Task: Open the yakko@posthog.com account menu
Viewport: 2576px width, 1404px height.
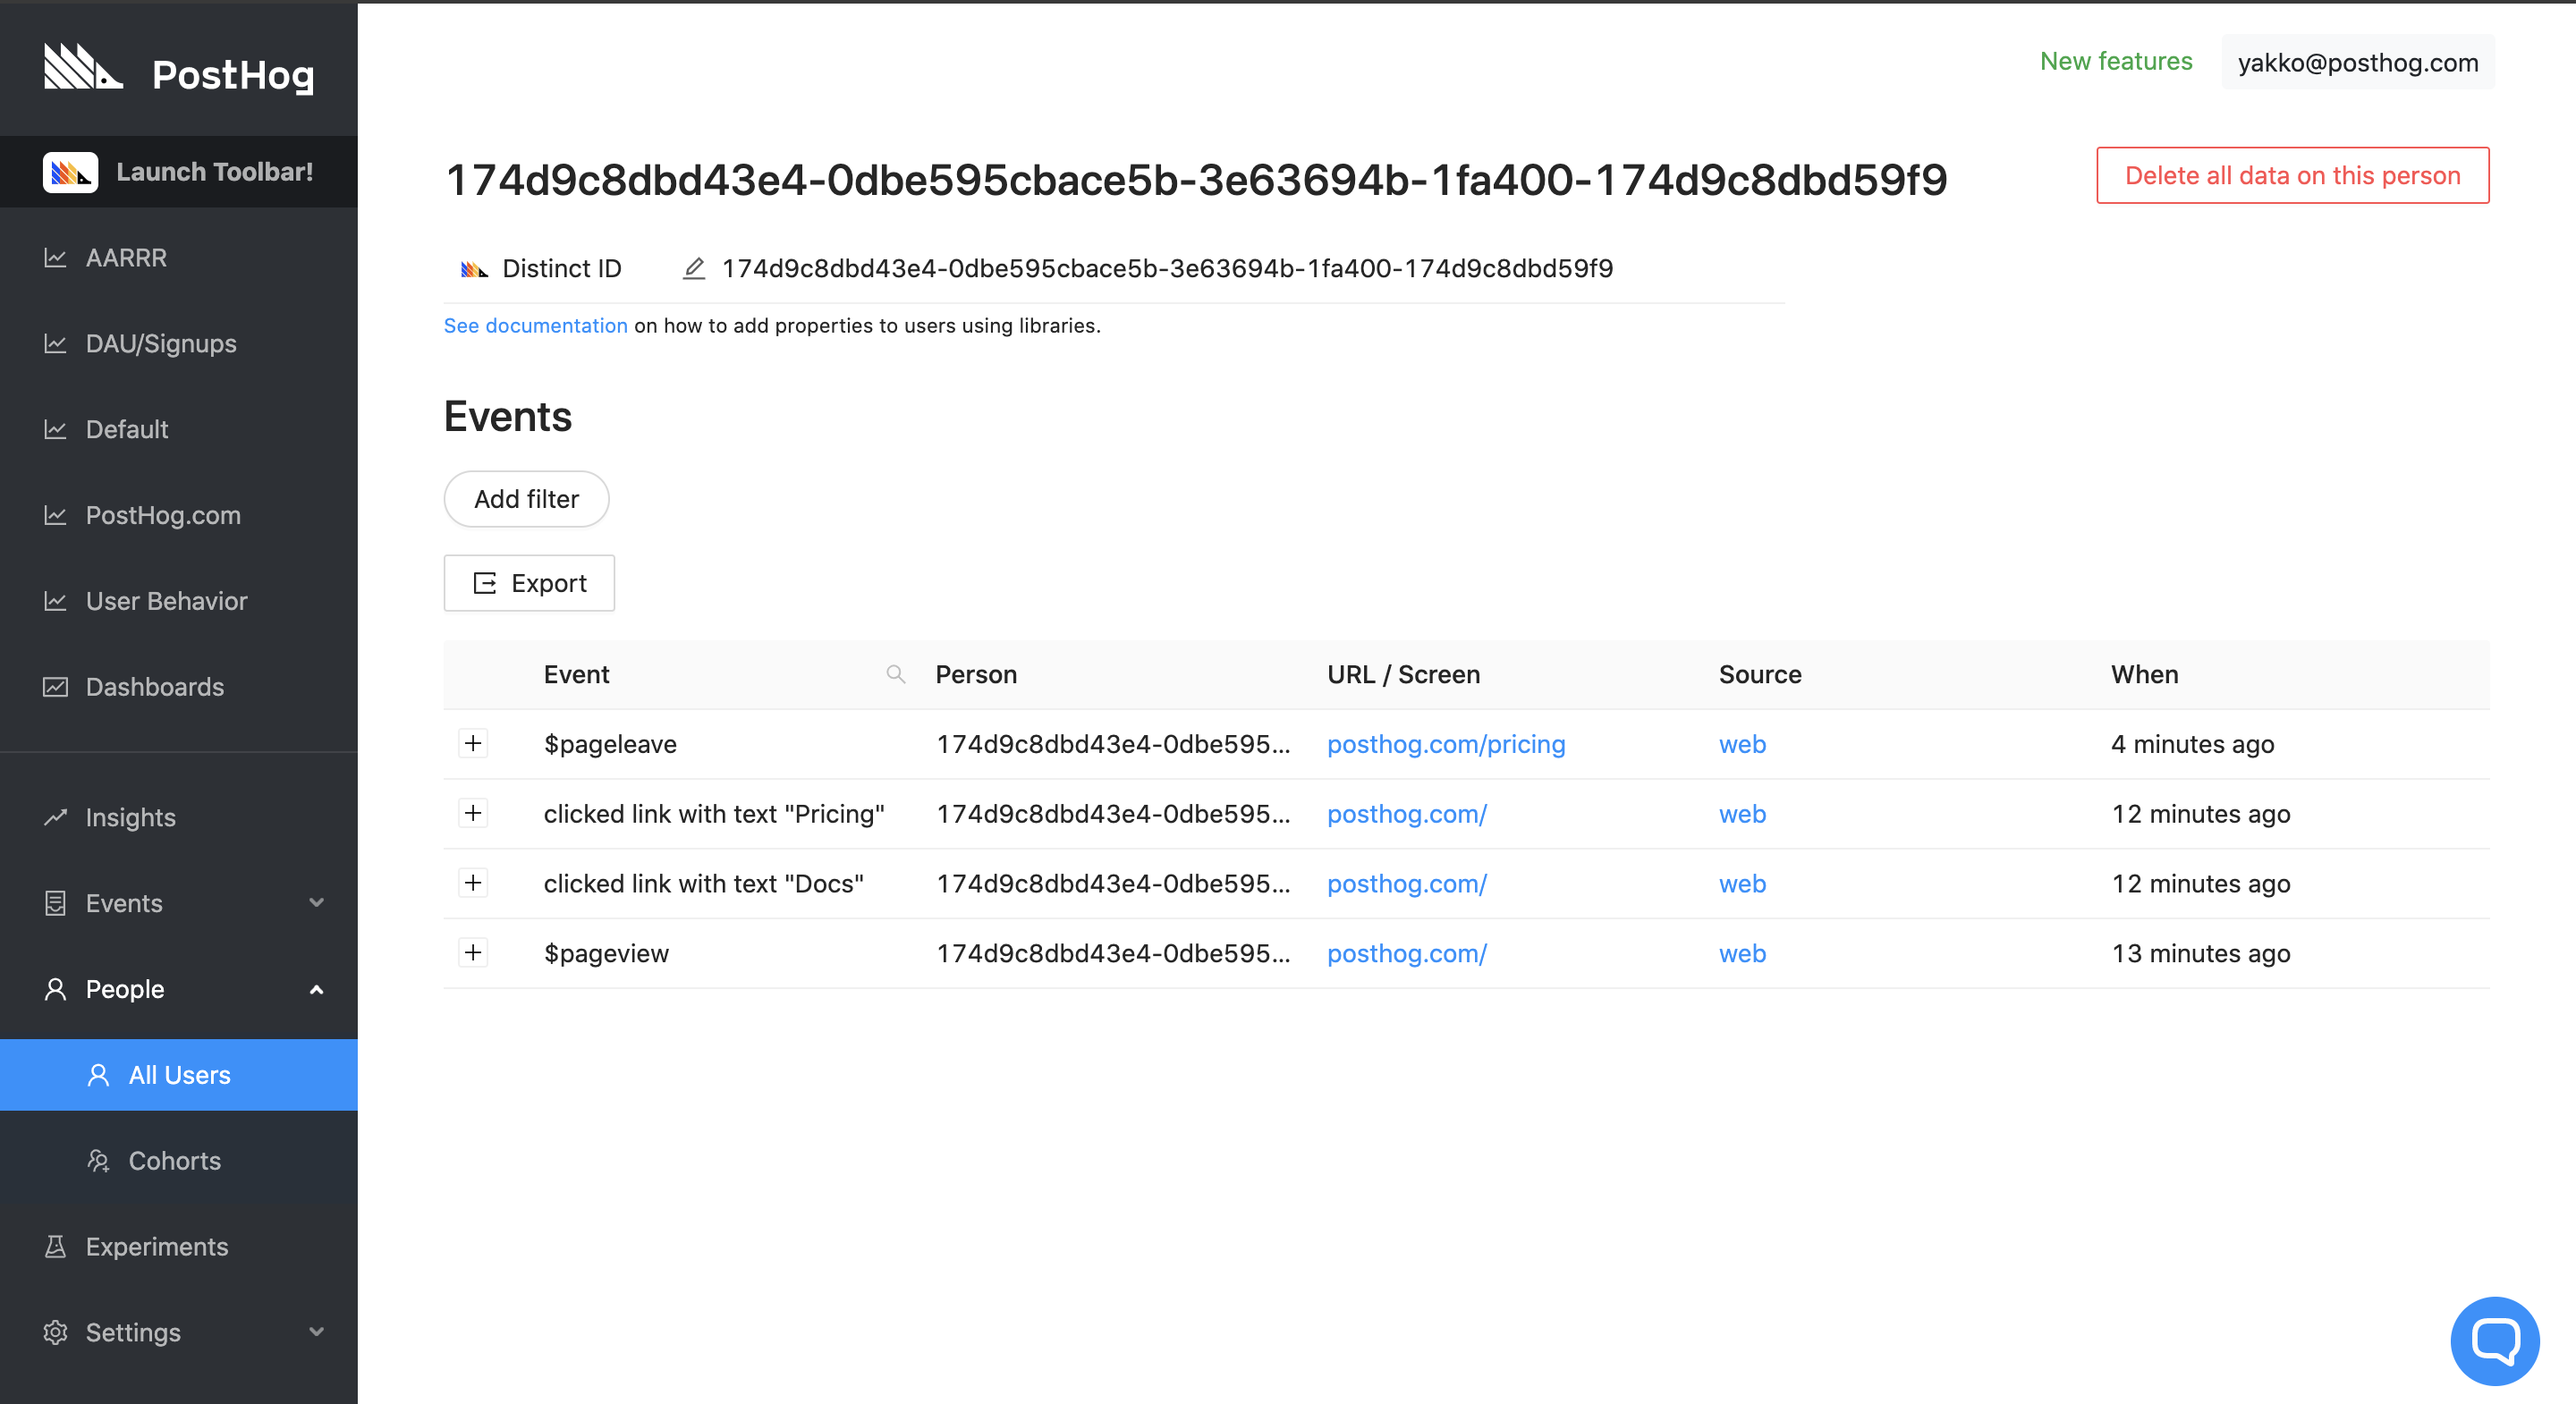Action: click(x=2357, y=62)
